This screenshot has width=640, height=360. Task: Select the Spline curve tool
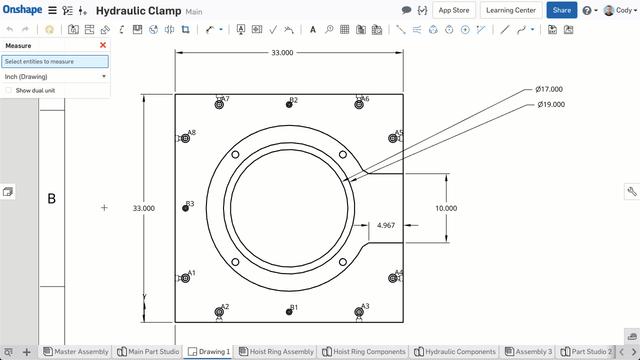521,29
